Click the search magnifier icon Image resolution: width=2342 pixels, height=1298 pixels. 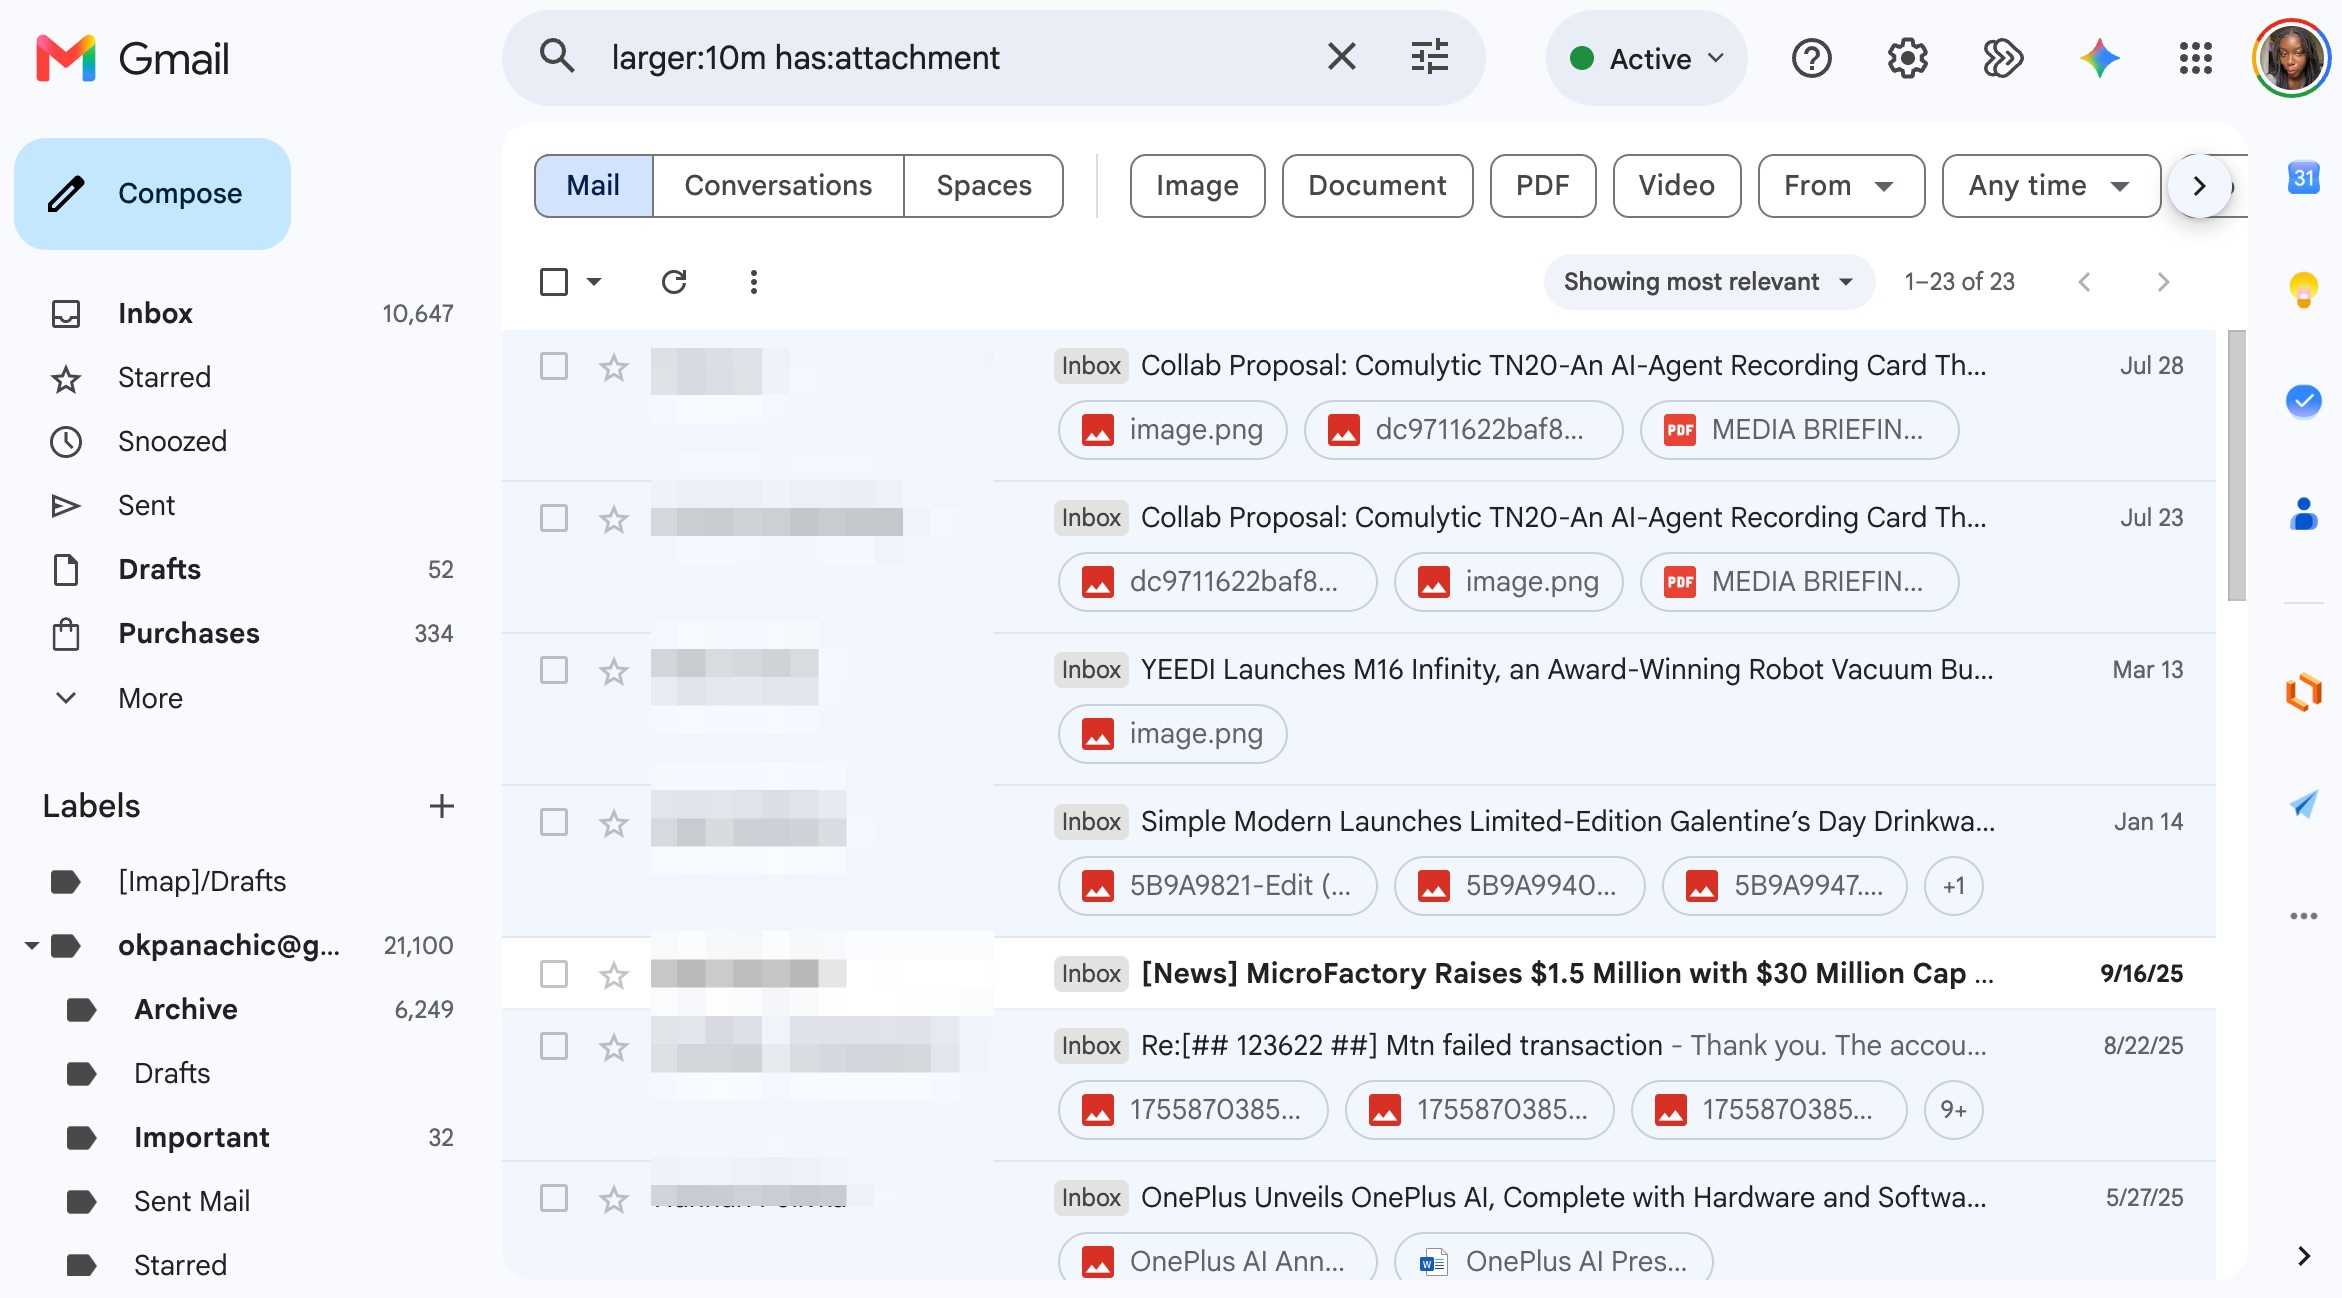click(x=557, y=57)
